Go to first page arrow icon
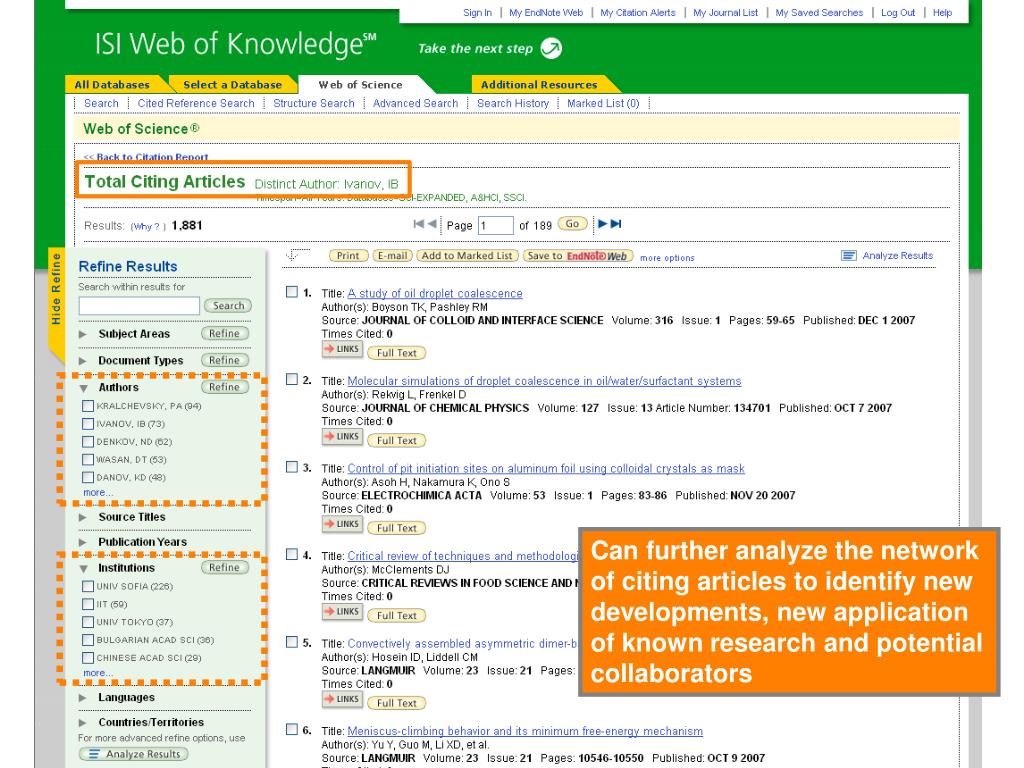Screen dimensions: 1024x768 click(419, 224)
